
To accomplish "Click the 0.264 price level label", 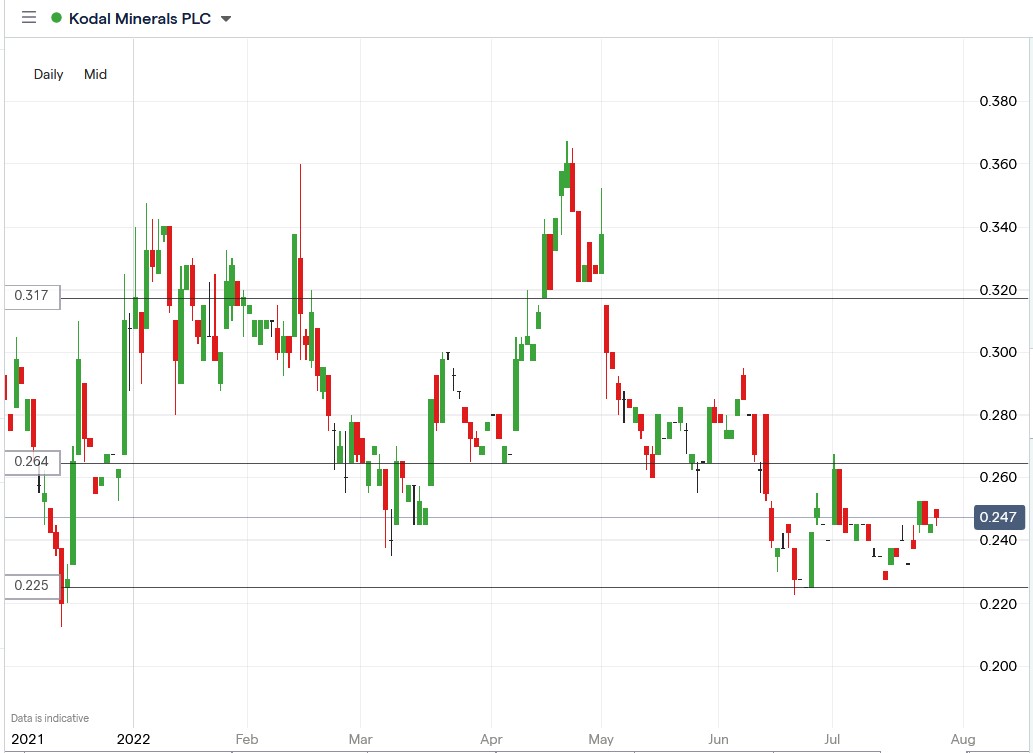I will (30, 462).
